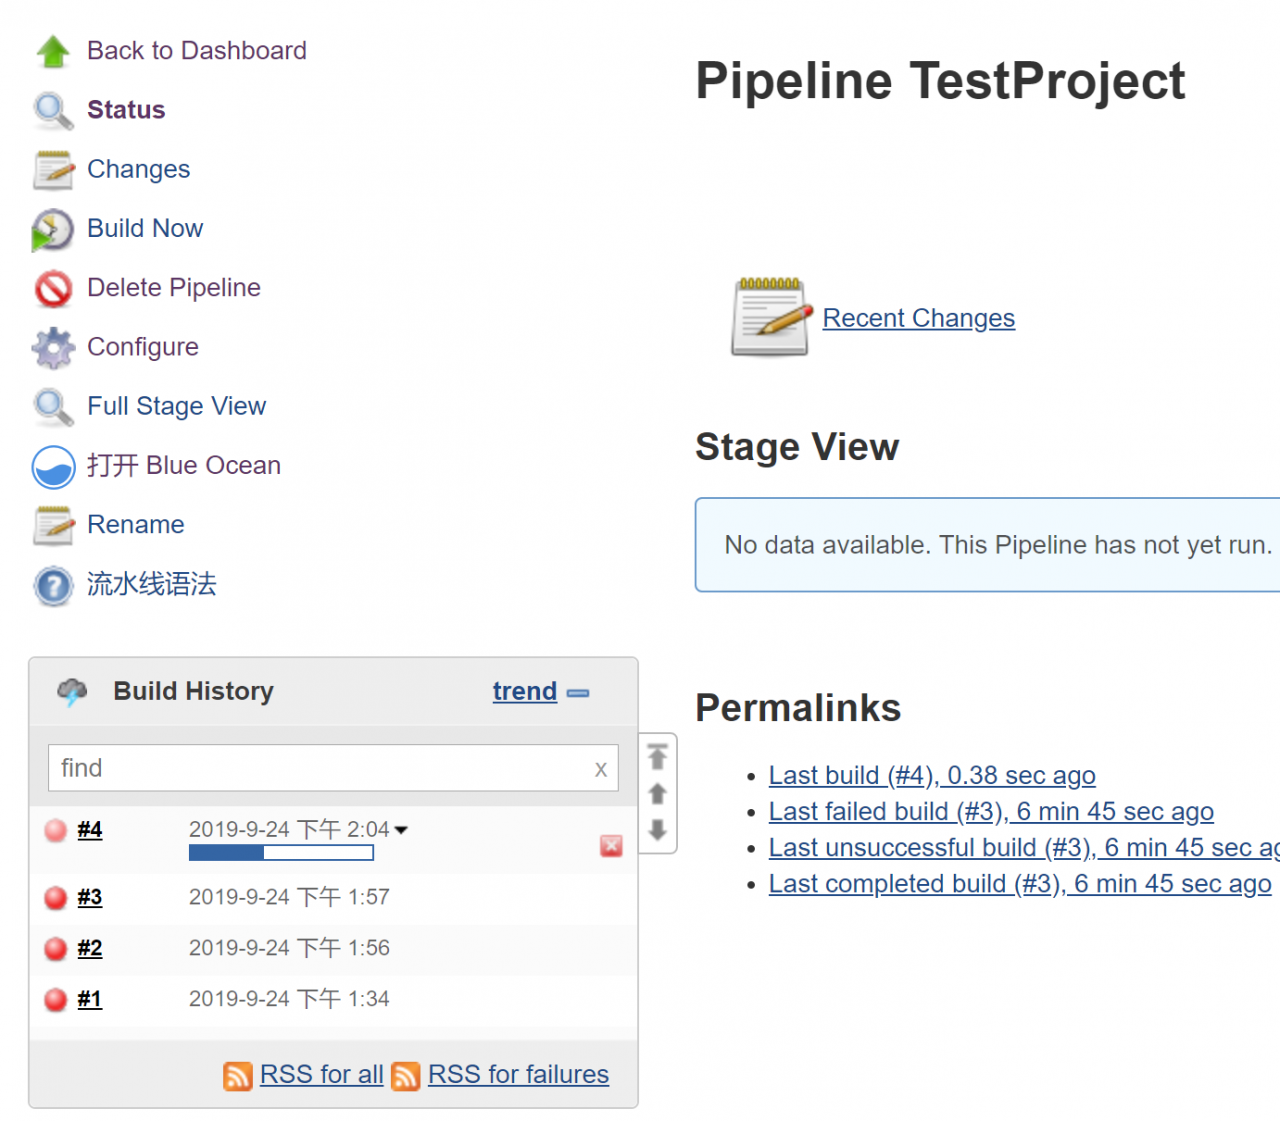
Task: Click the red Delete Pipeline icon
Action: click(53, 288)
